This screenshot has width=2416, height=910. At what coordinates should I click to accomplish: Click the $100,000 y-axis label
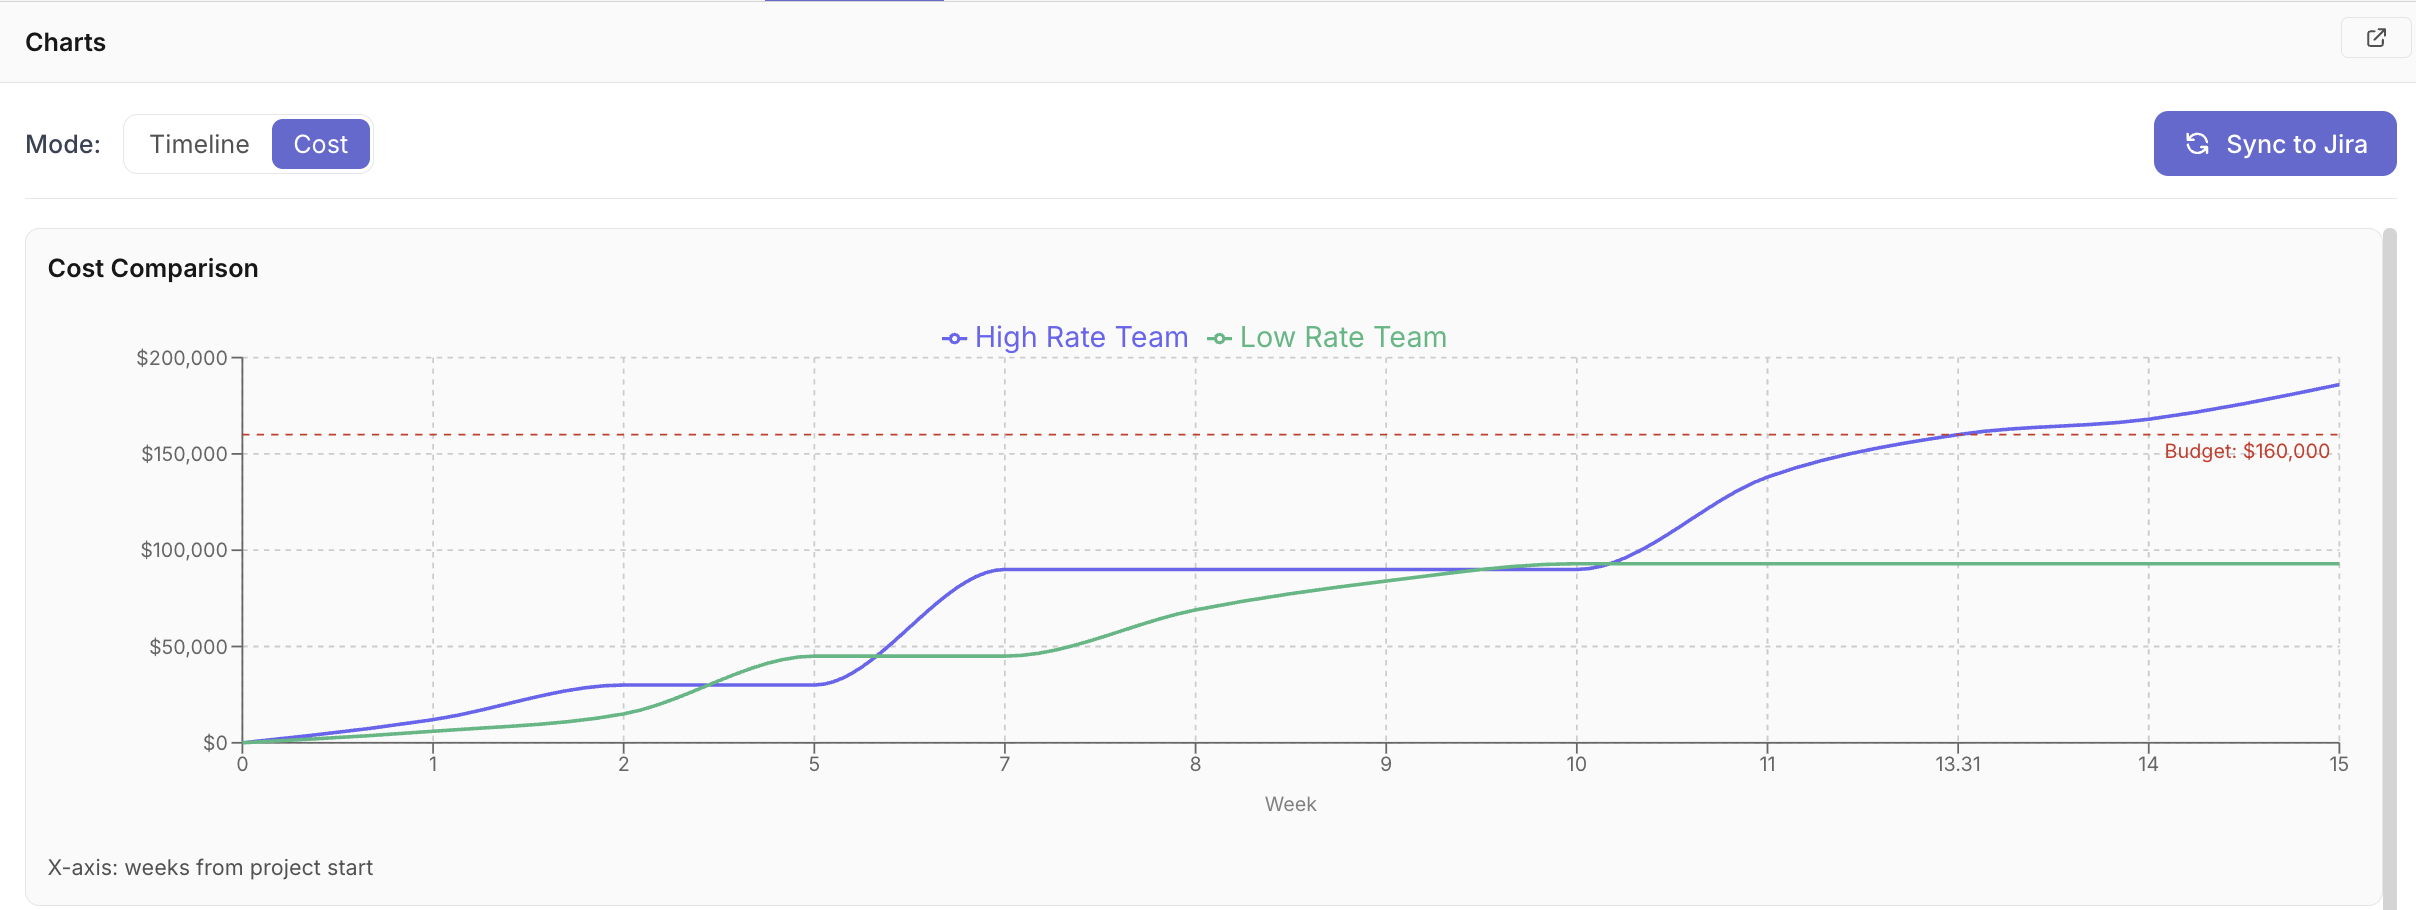[184, 550]
